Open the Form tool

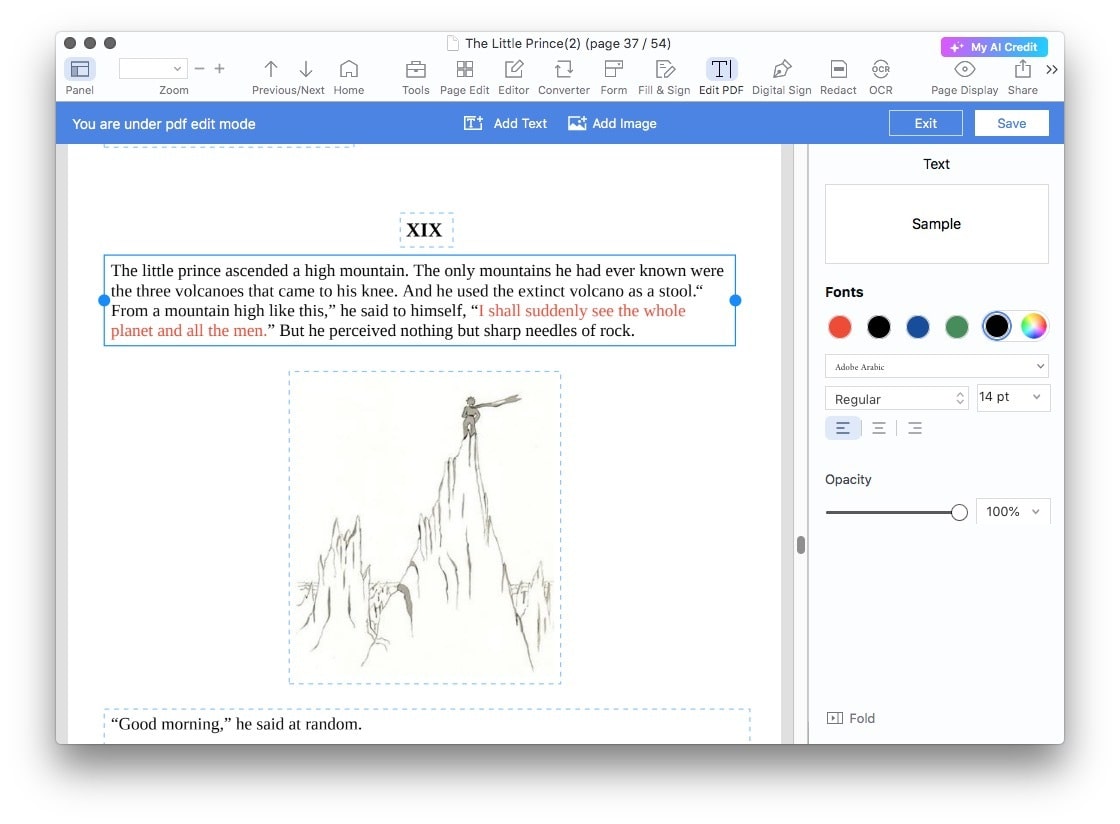[x=614, y=69]
